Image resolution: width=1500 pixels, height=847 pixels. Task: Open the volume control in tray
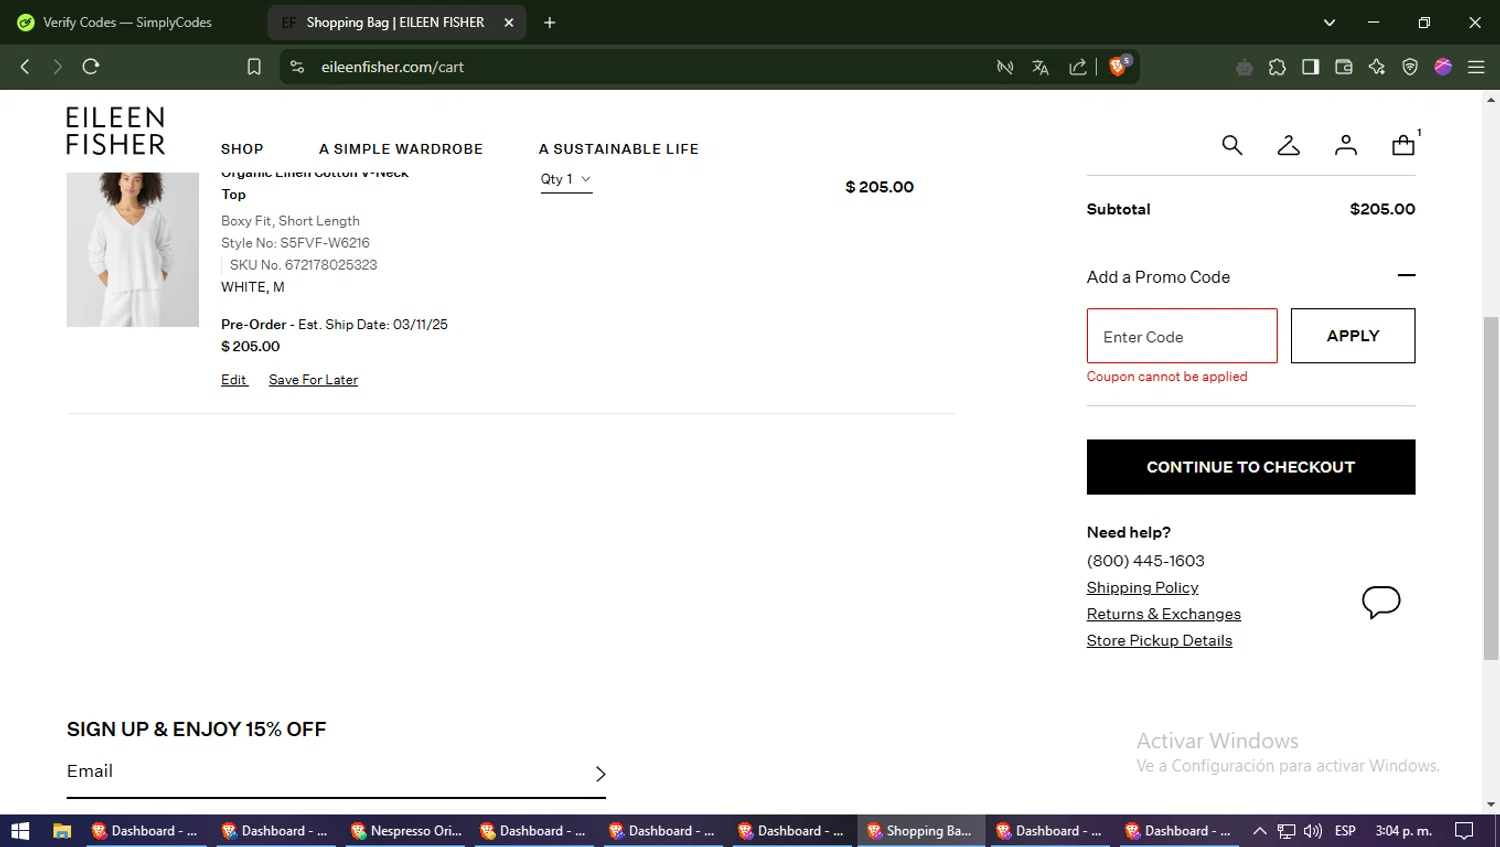click(1313, 831)
